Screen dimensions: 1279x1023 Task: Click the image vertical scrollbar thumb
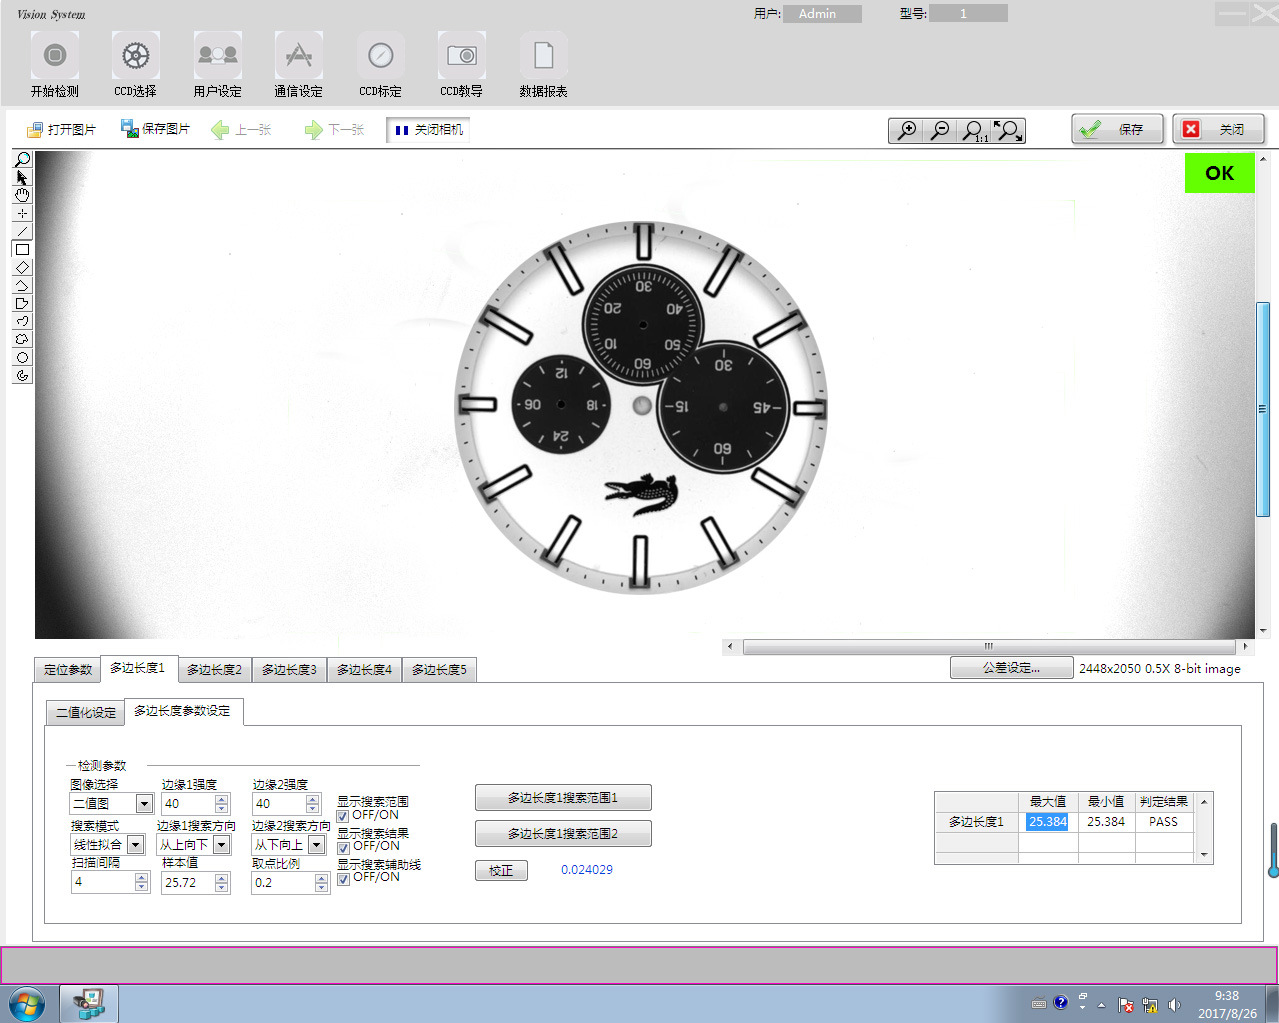[x=1262, y=409]
